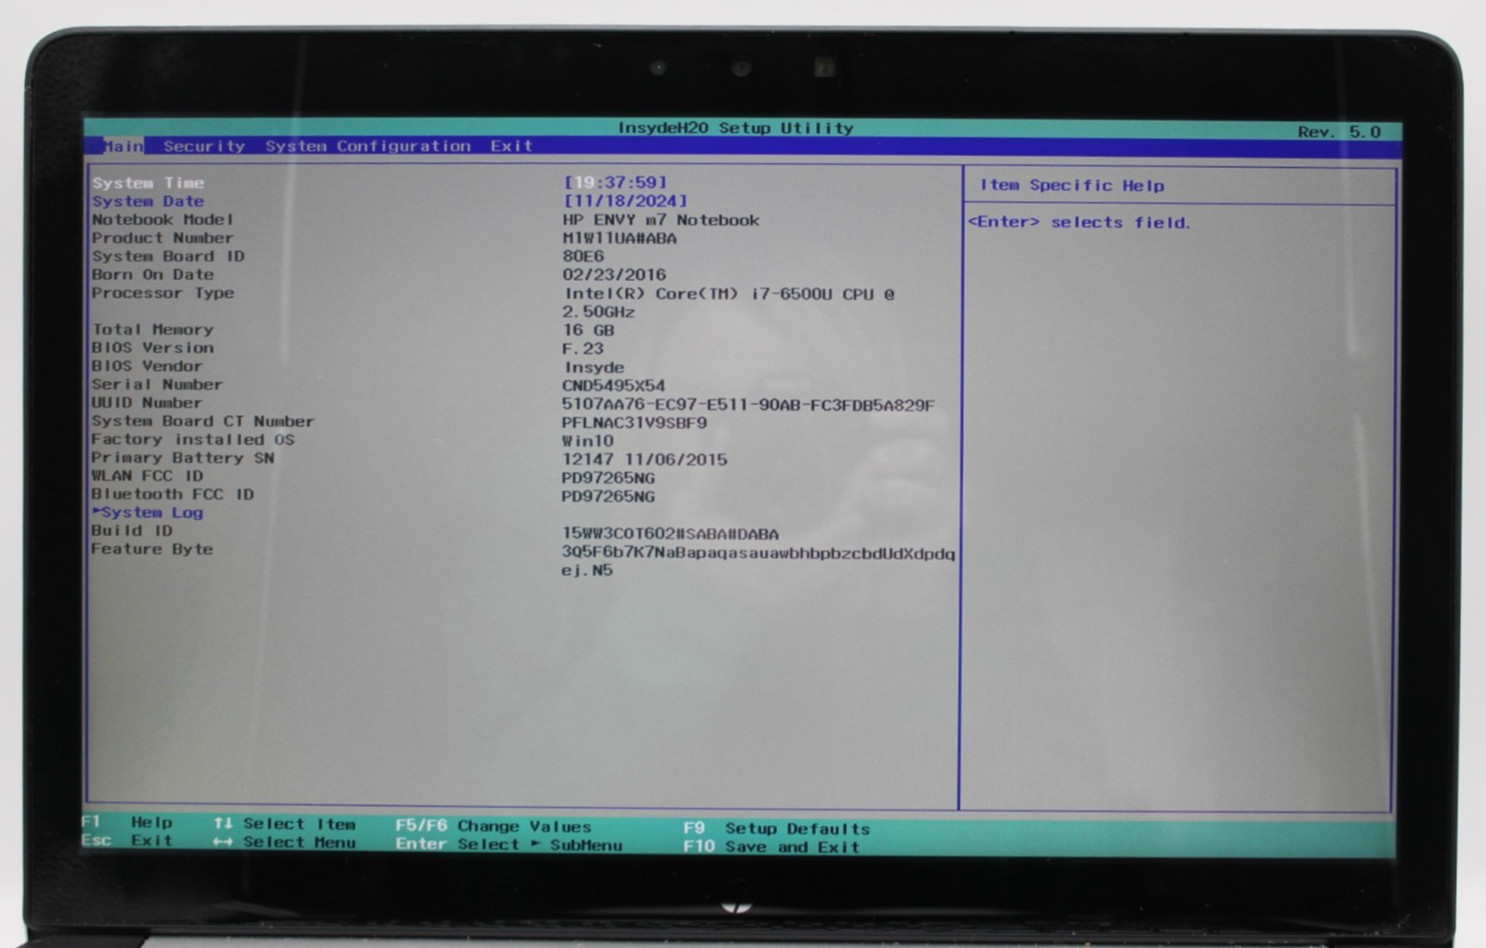Click the Feature Byte label

[x=152, y=549]
